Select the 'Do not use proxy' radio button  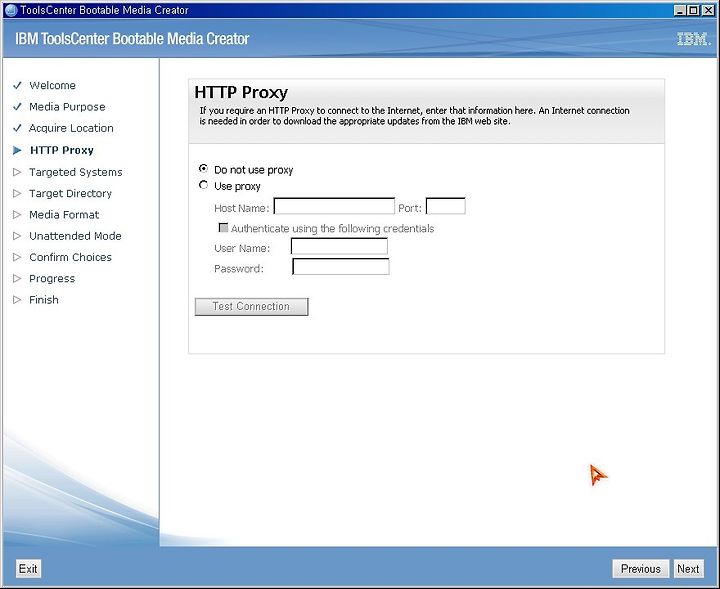click(203, 169)
